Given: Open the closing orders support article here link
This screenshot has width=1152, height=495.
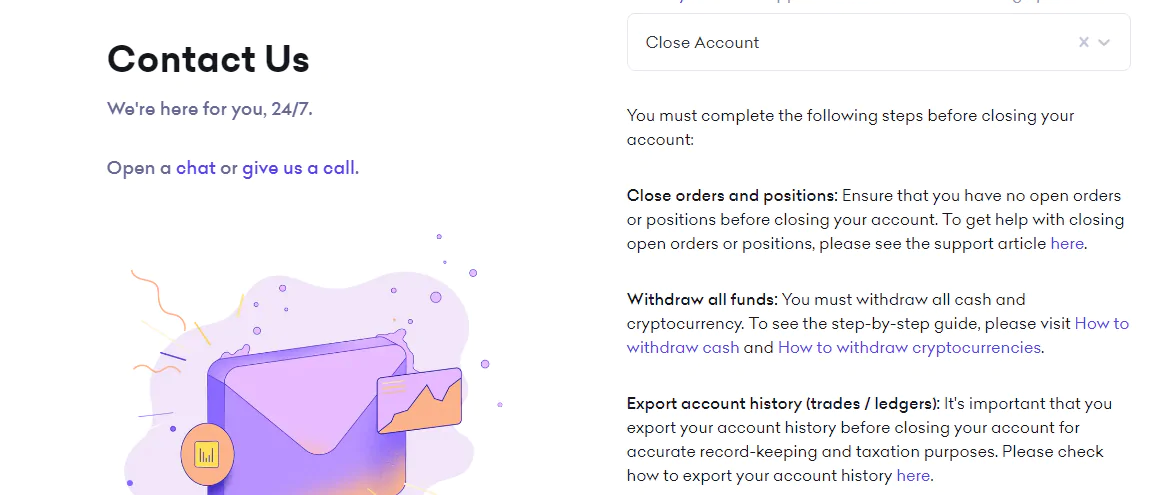Looking at the screenshot, I should coord(1067,243).
